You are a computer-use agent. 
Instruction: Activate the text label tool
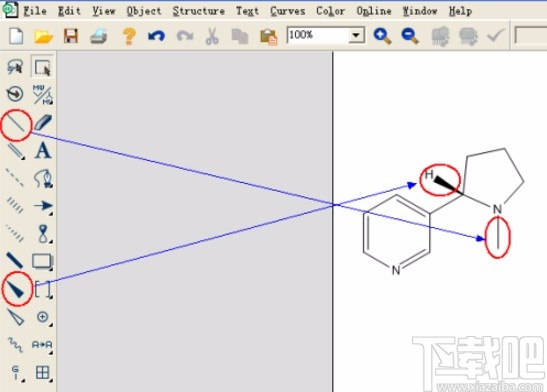click(43, 150)
